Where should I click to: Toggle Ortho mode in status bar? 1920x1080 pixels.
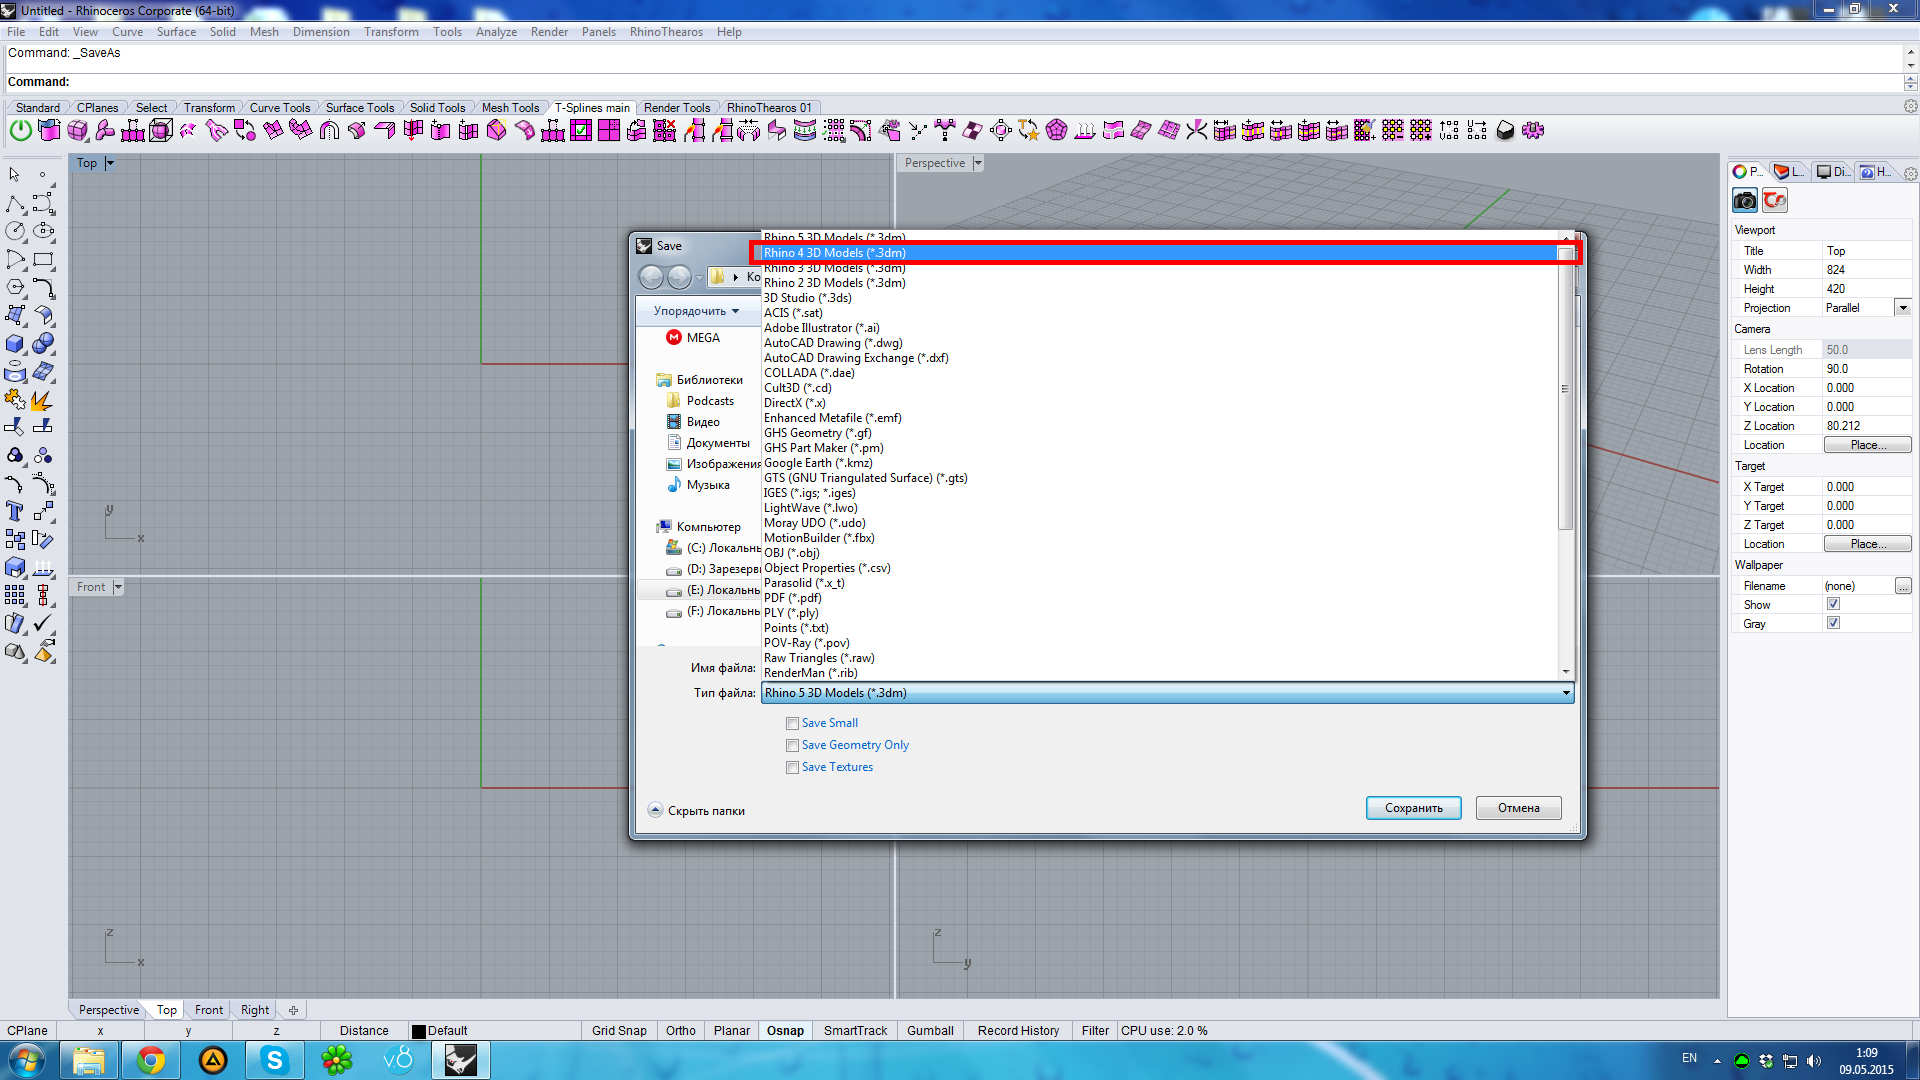coord(681,1031)
